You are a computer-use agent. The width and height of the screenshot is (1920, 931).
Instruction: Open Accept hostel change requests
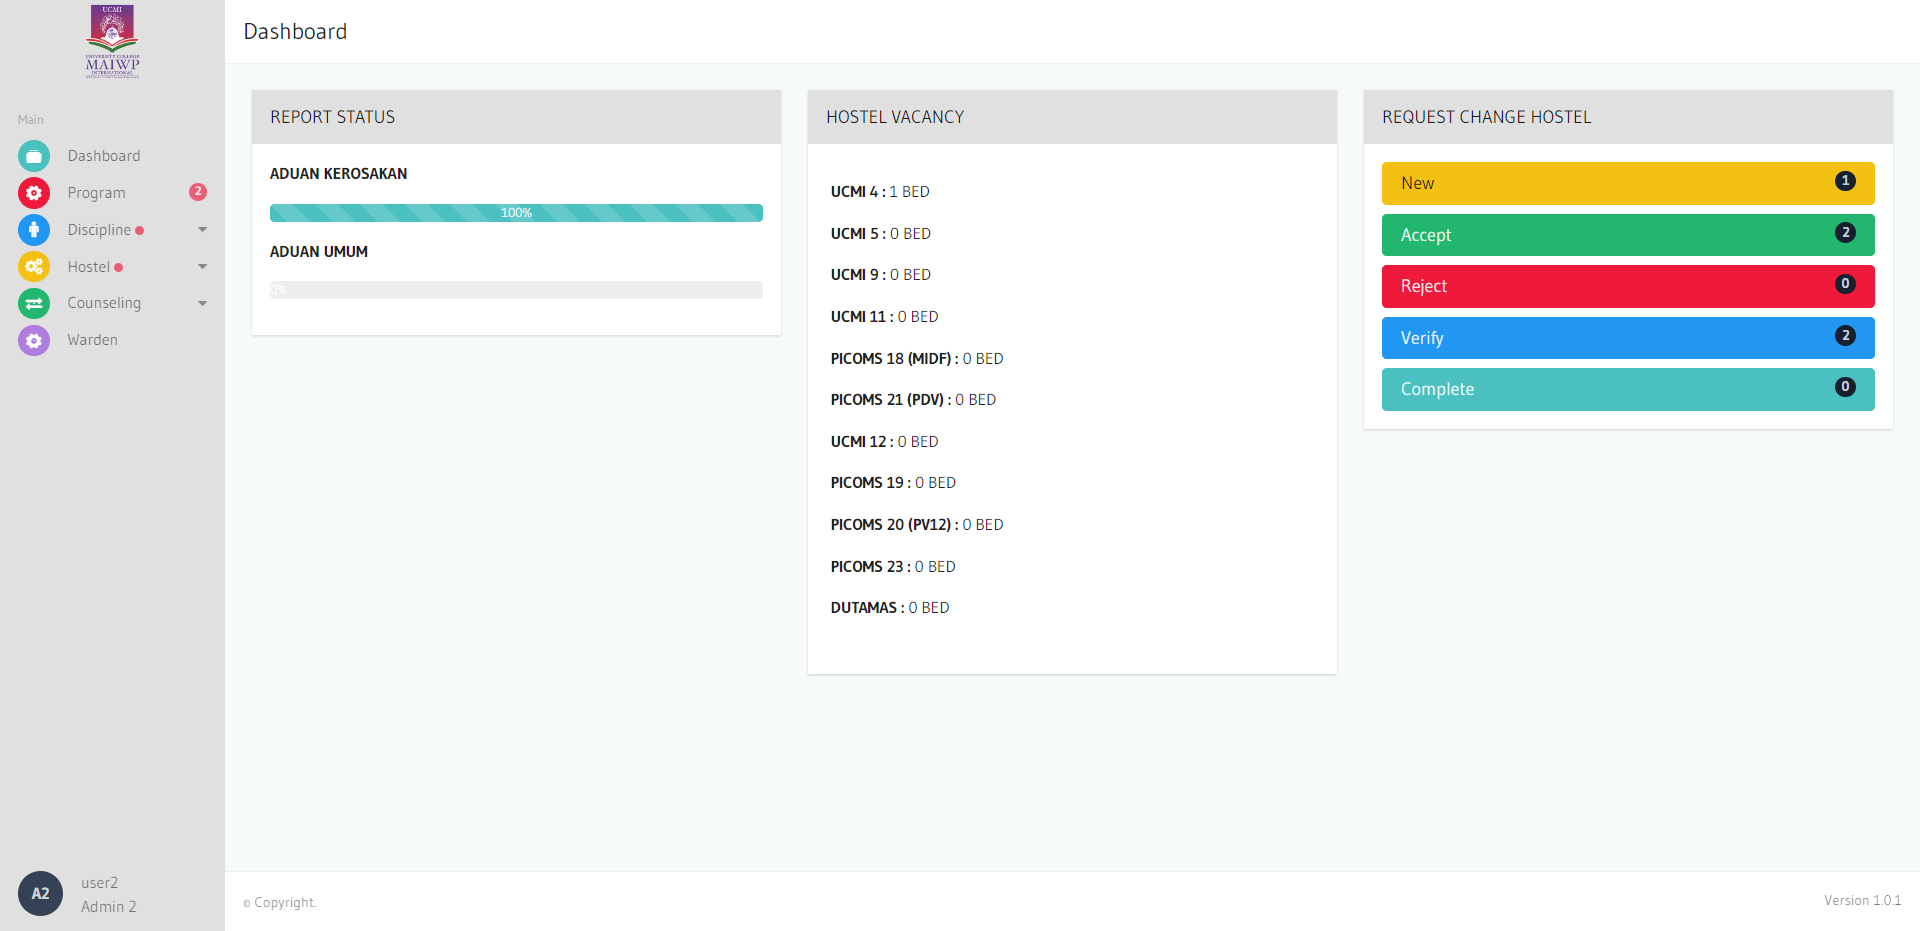pyautogui.click(x=1627, y=235)
